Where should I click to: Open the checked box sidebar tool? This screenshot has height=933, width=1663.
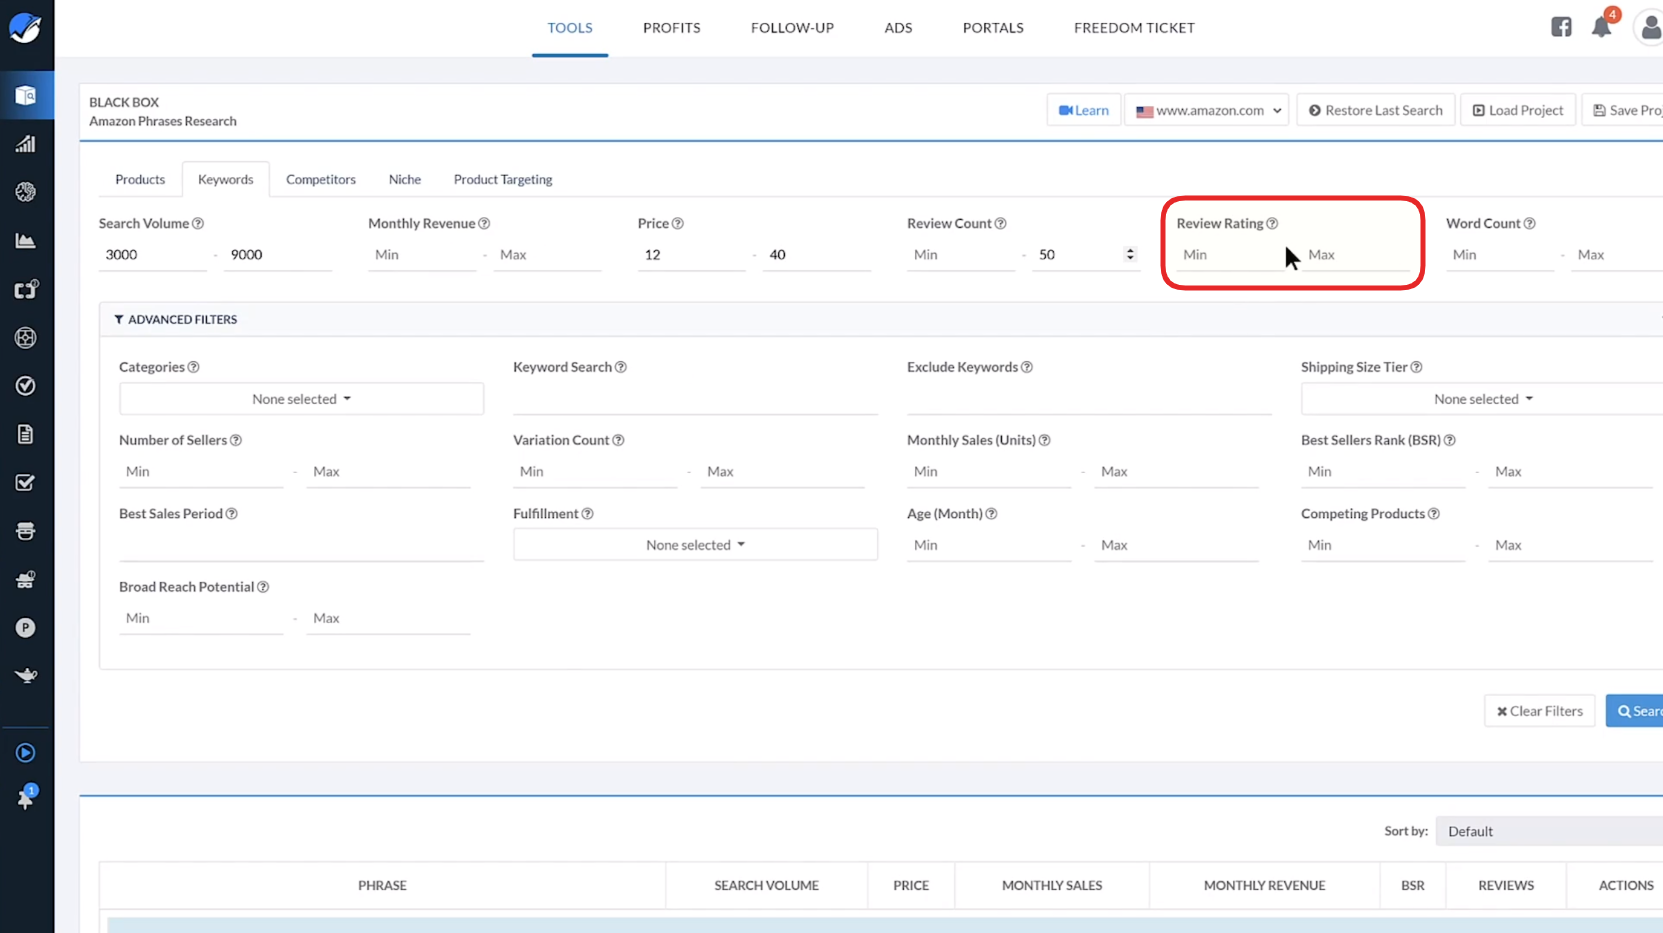click(x=26, y=482)
